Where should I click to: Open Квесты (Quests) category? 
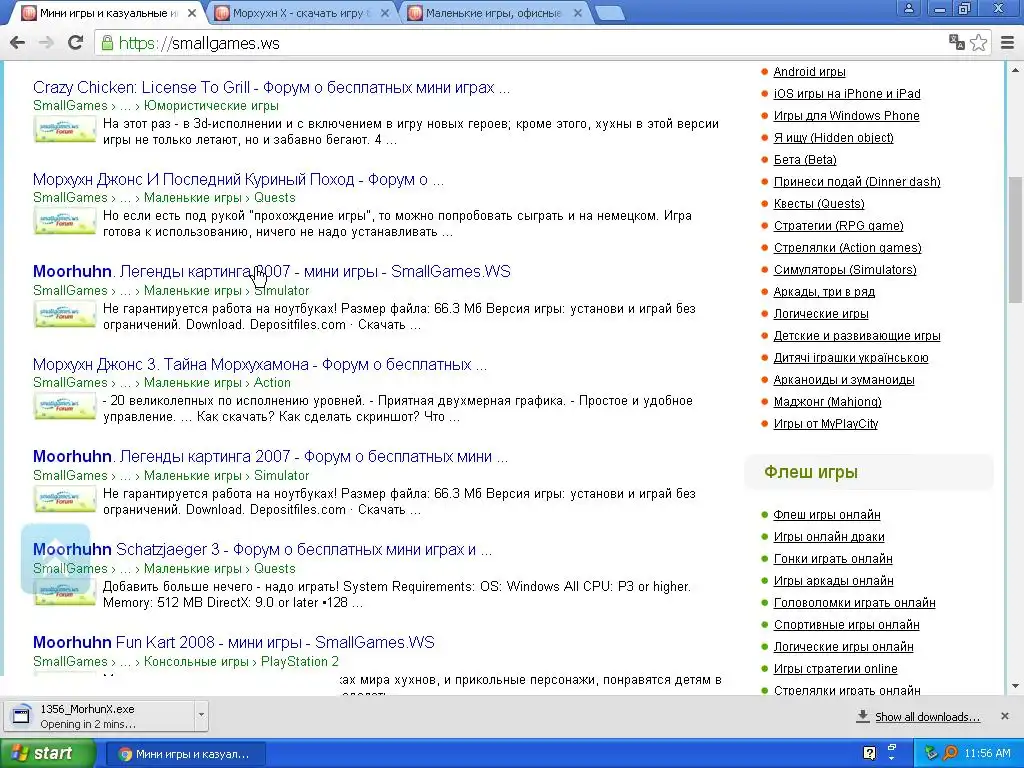pos(818,204)
